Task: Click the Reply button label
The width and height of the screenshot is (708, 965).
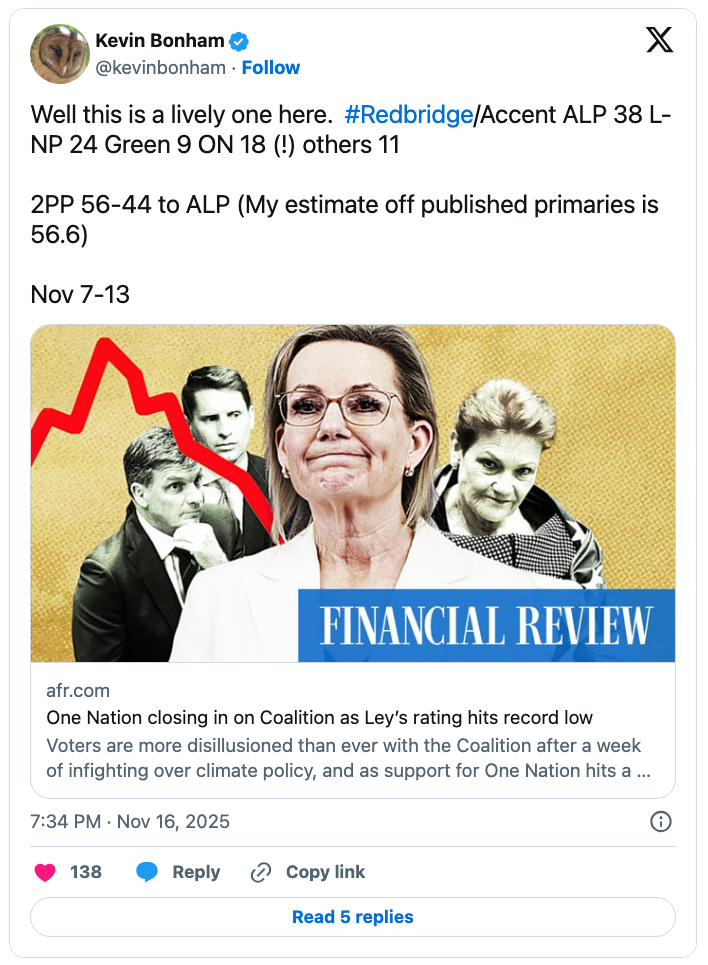Action: [196, 872]
